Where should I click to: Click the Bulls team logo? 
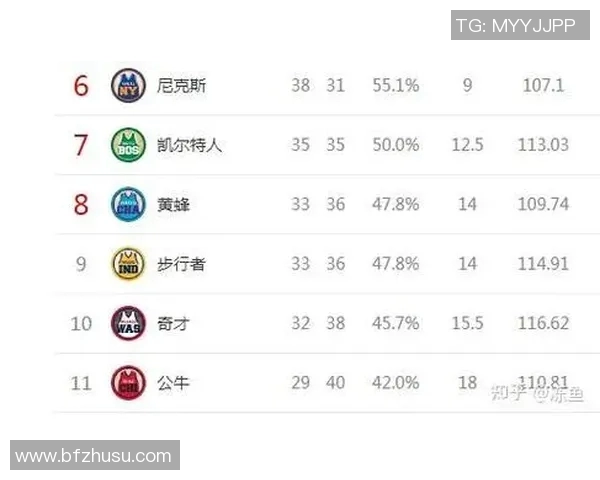coord(127,383)
